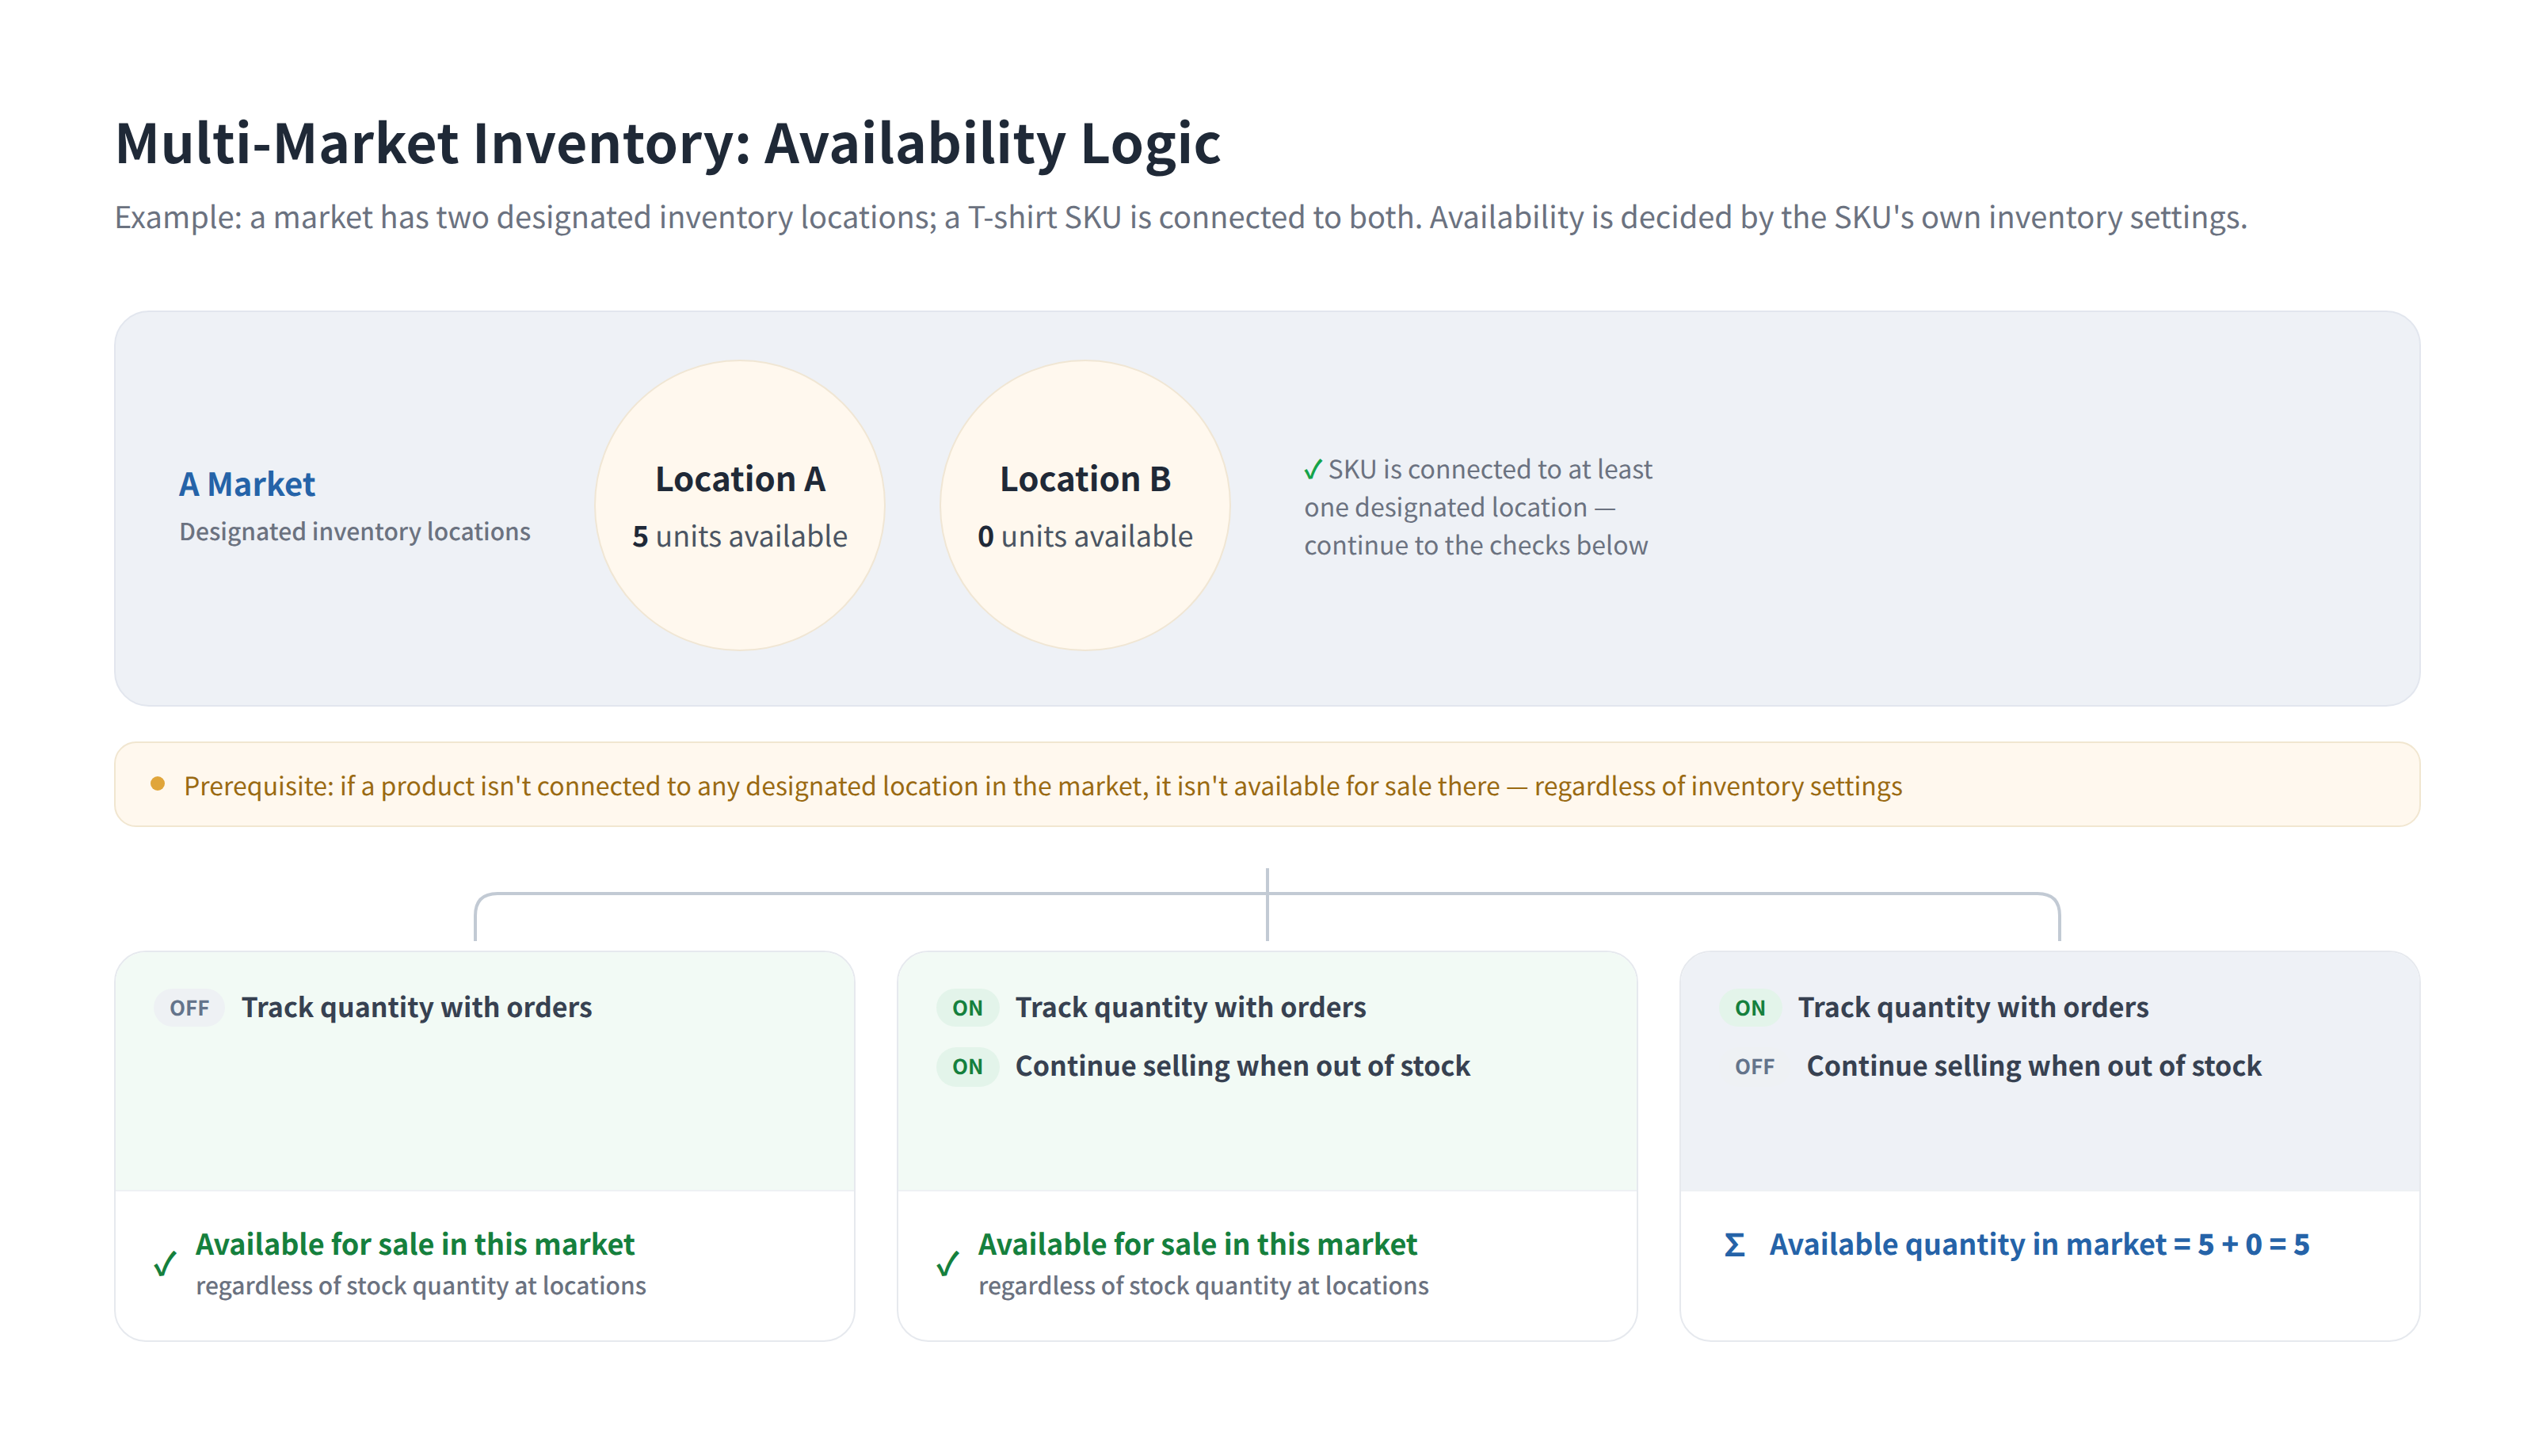
Task: Click the green checkmark beside SKU connected note
Action: pyautogui.click(x=1312, y=469)
